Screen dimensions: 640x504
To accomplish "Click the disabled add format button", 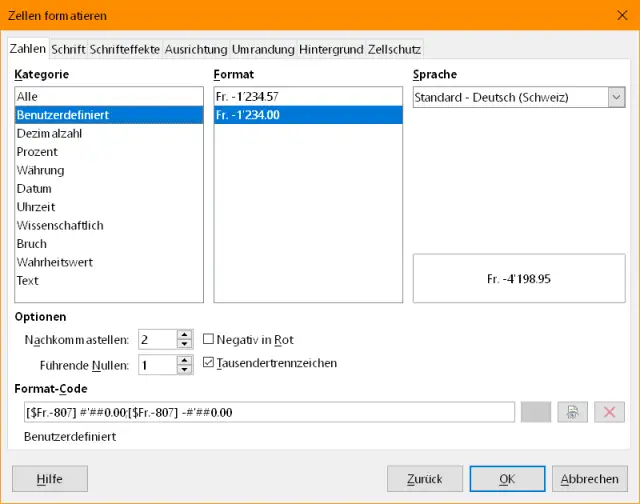I will [536, 412].
